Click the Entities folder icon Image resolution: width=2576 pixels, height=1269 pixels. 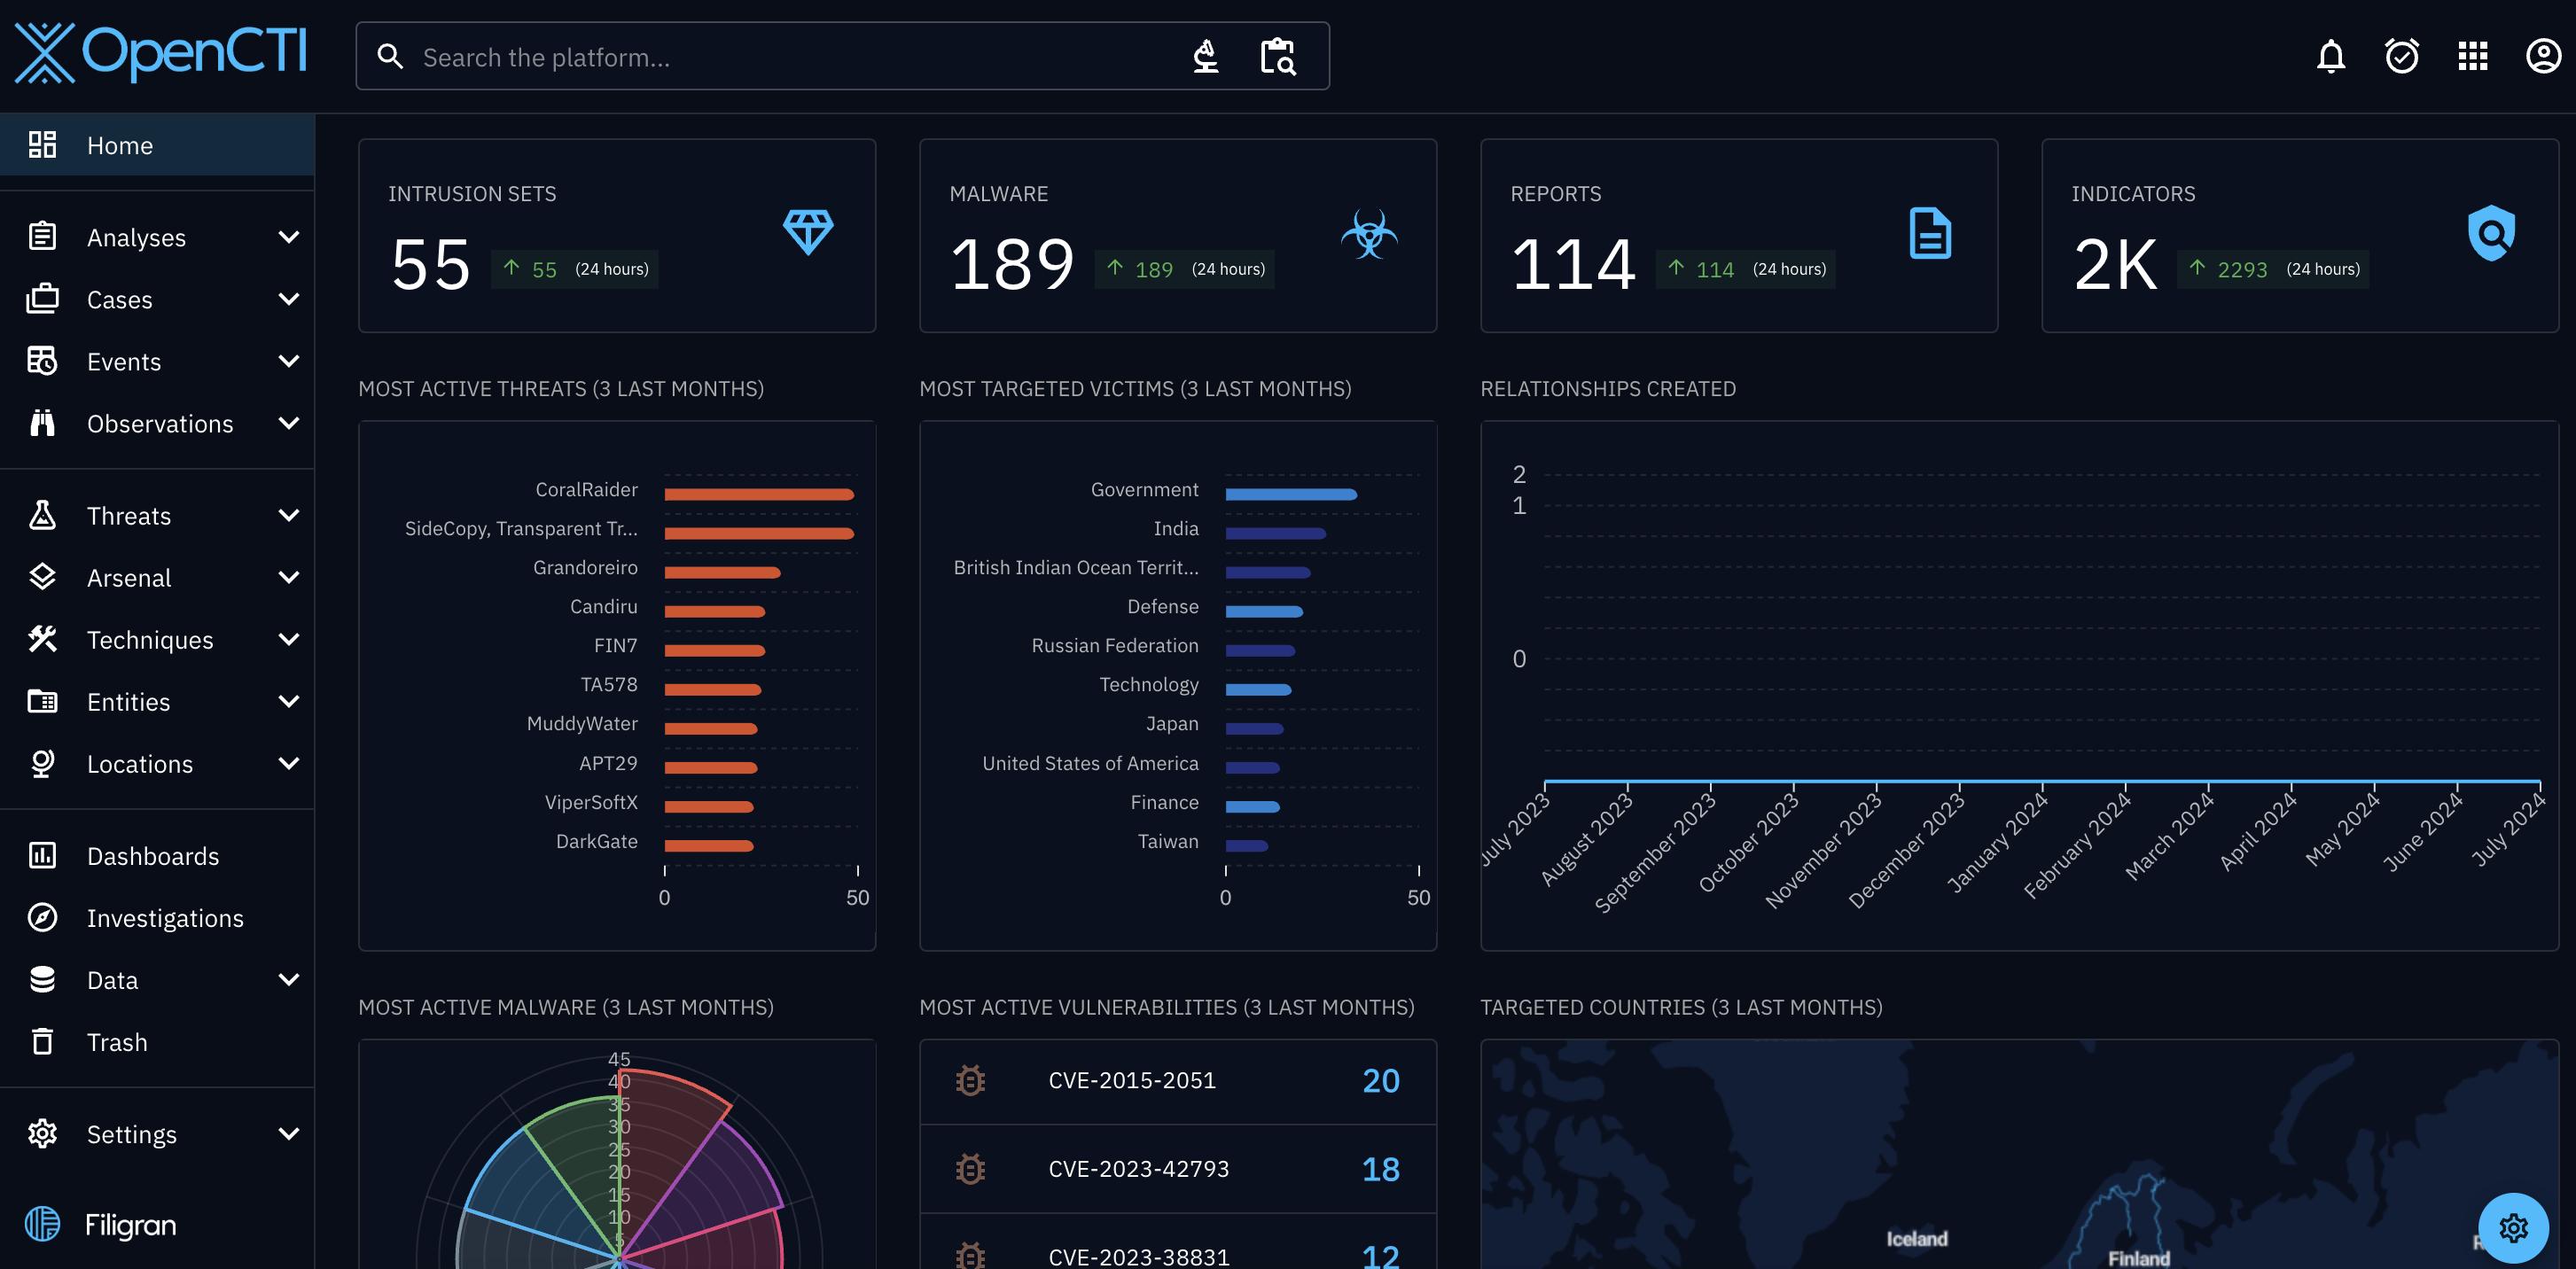42,701
